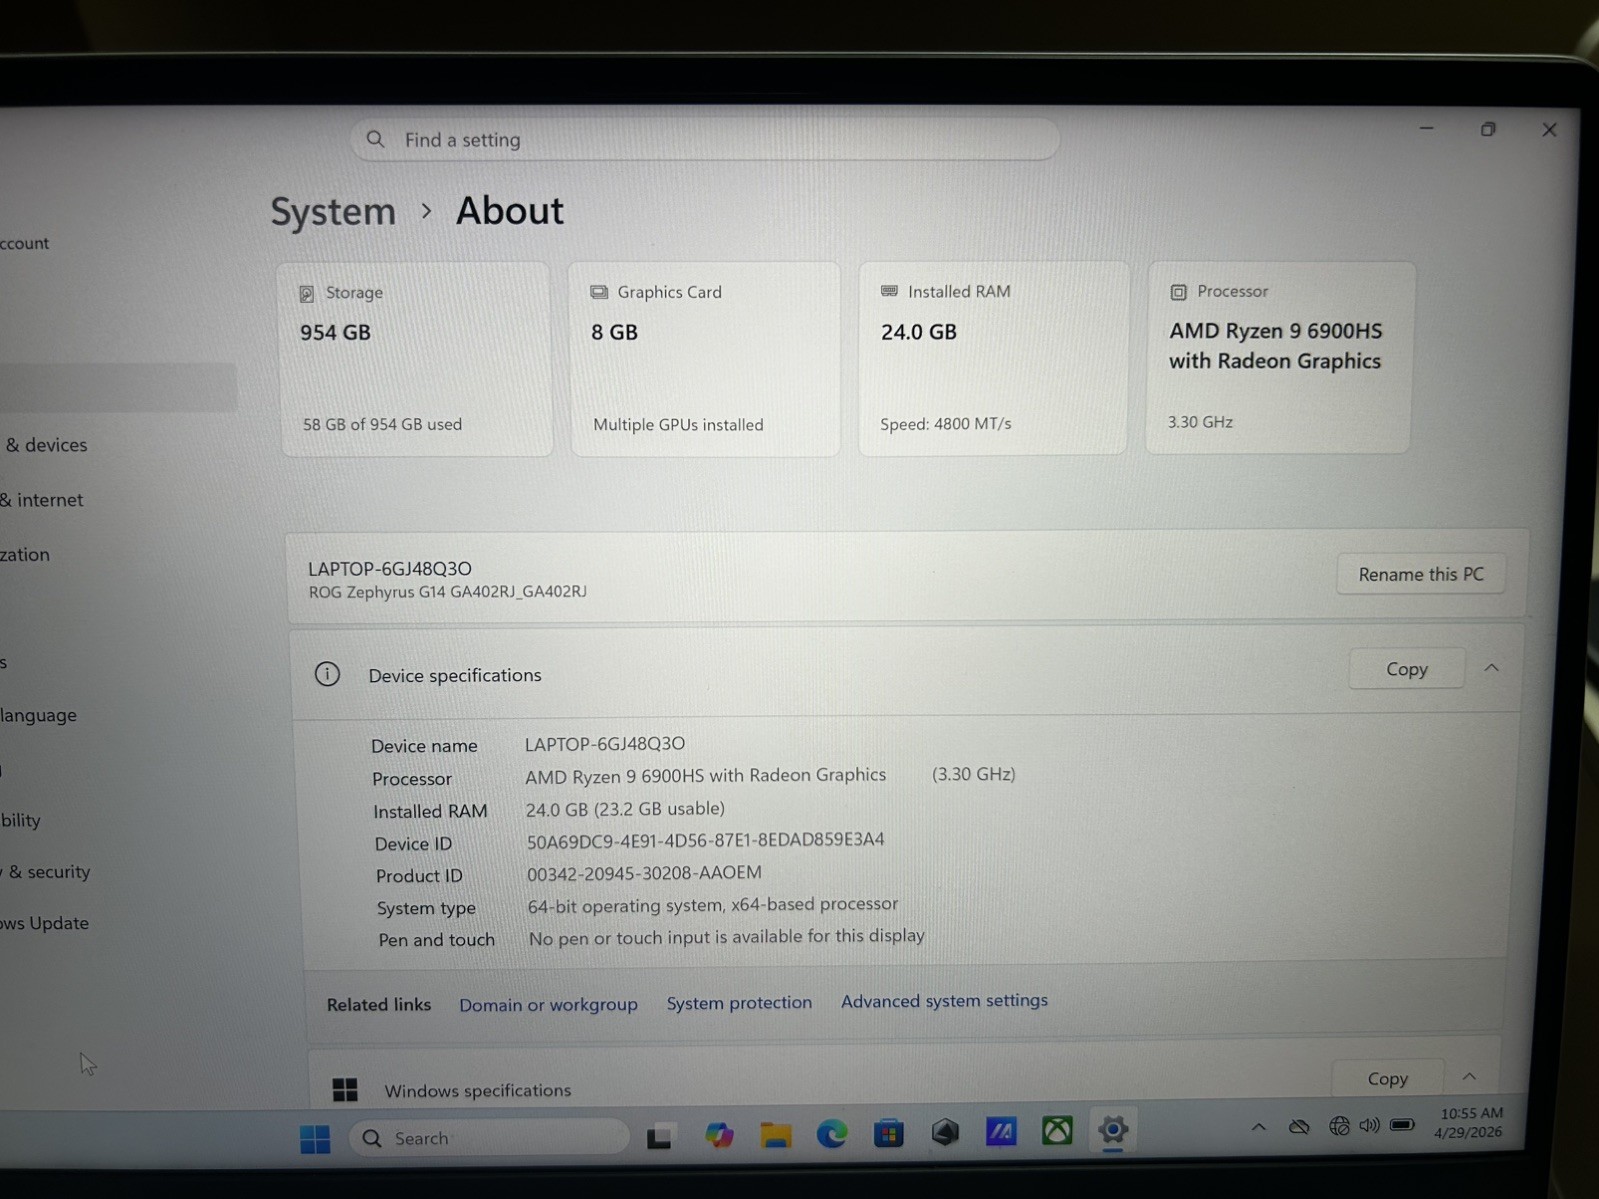Screen dimensions: 1599x1199
Task: Open Armoury Crate from the taskbar
Action: (945, 1132)
